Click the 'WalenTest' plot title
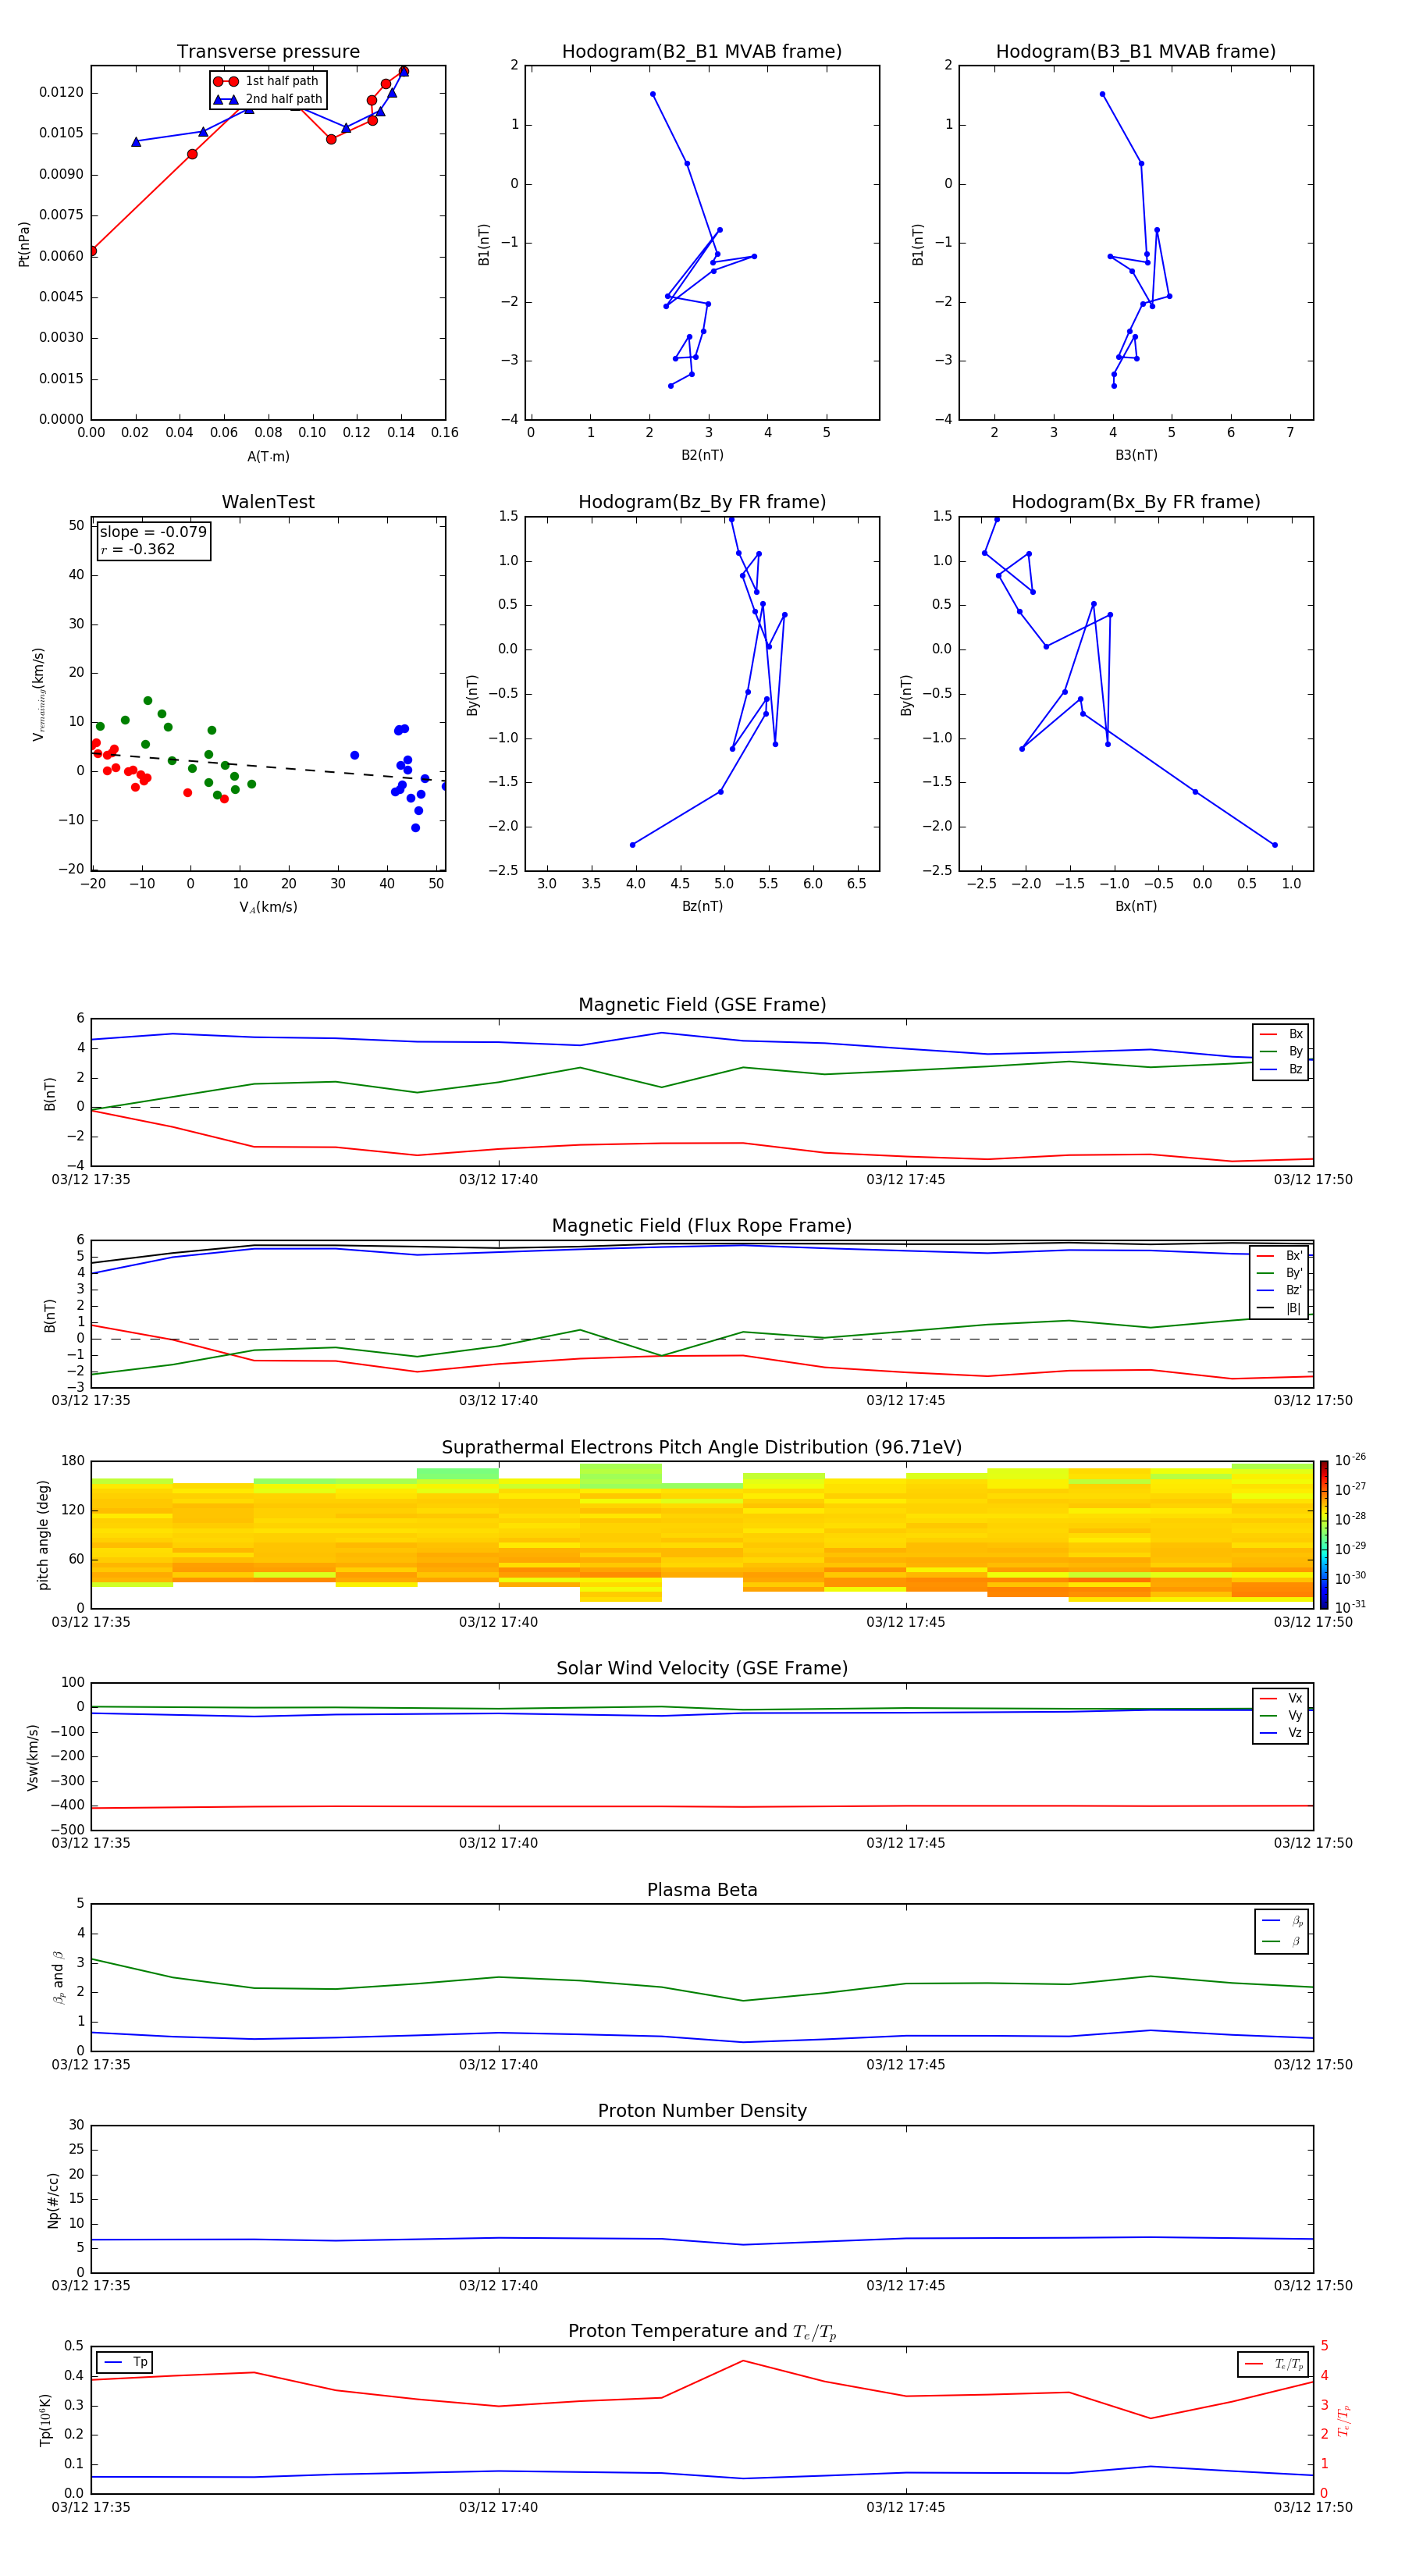This screenshot has height=2576, width=1405. coord(268,502)
